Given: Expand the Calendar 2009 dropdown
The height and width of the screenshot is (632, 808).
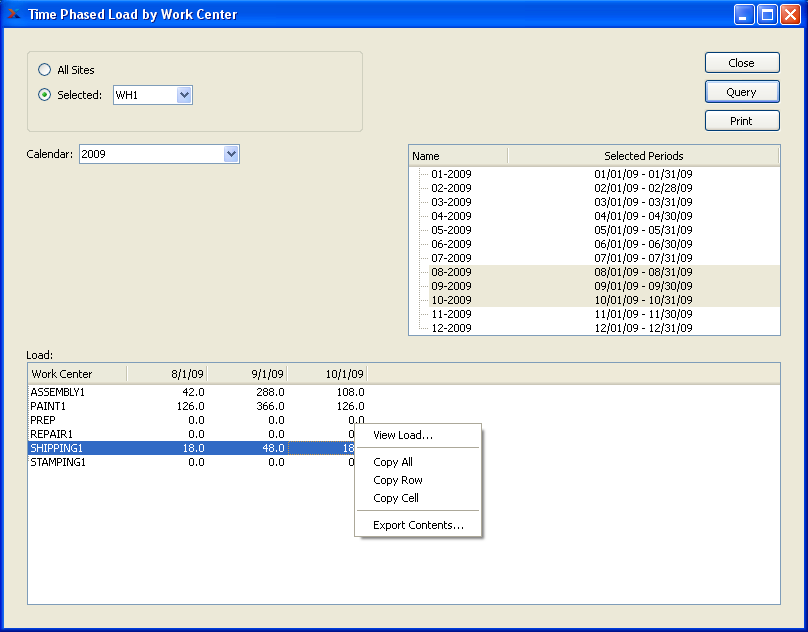Looking at the screenshot, I should coord(231,154).
